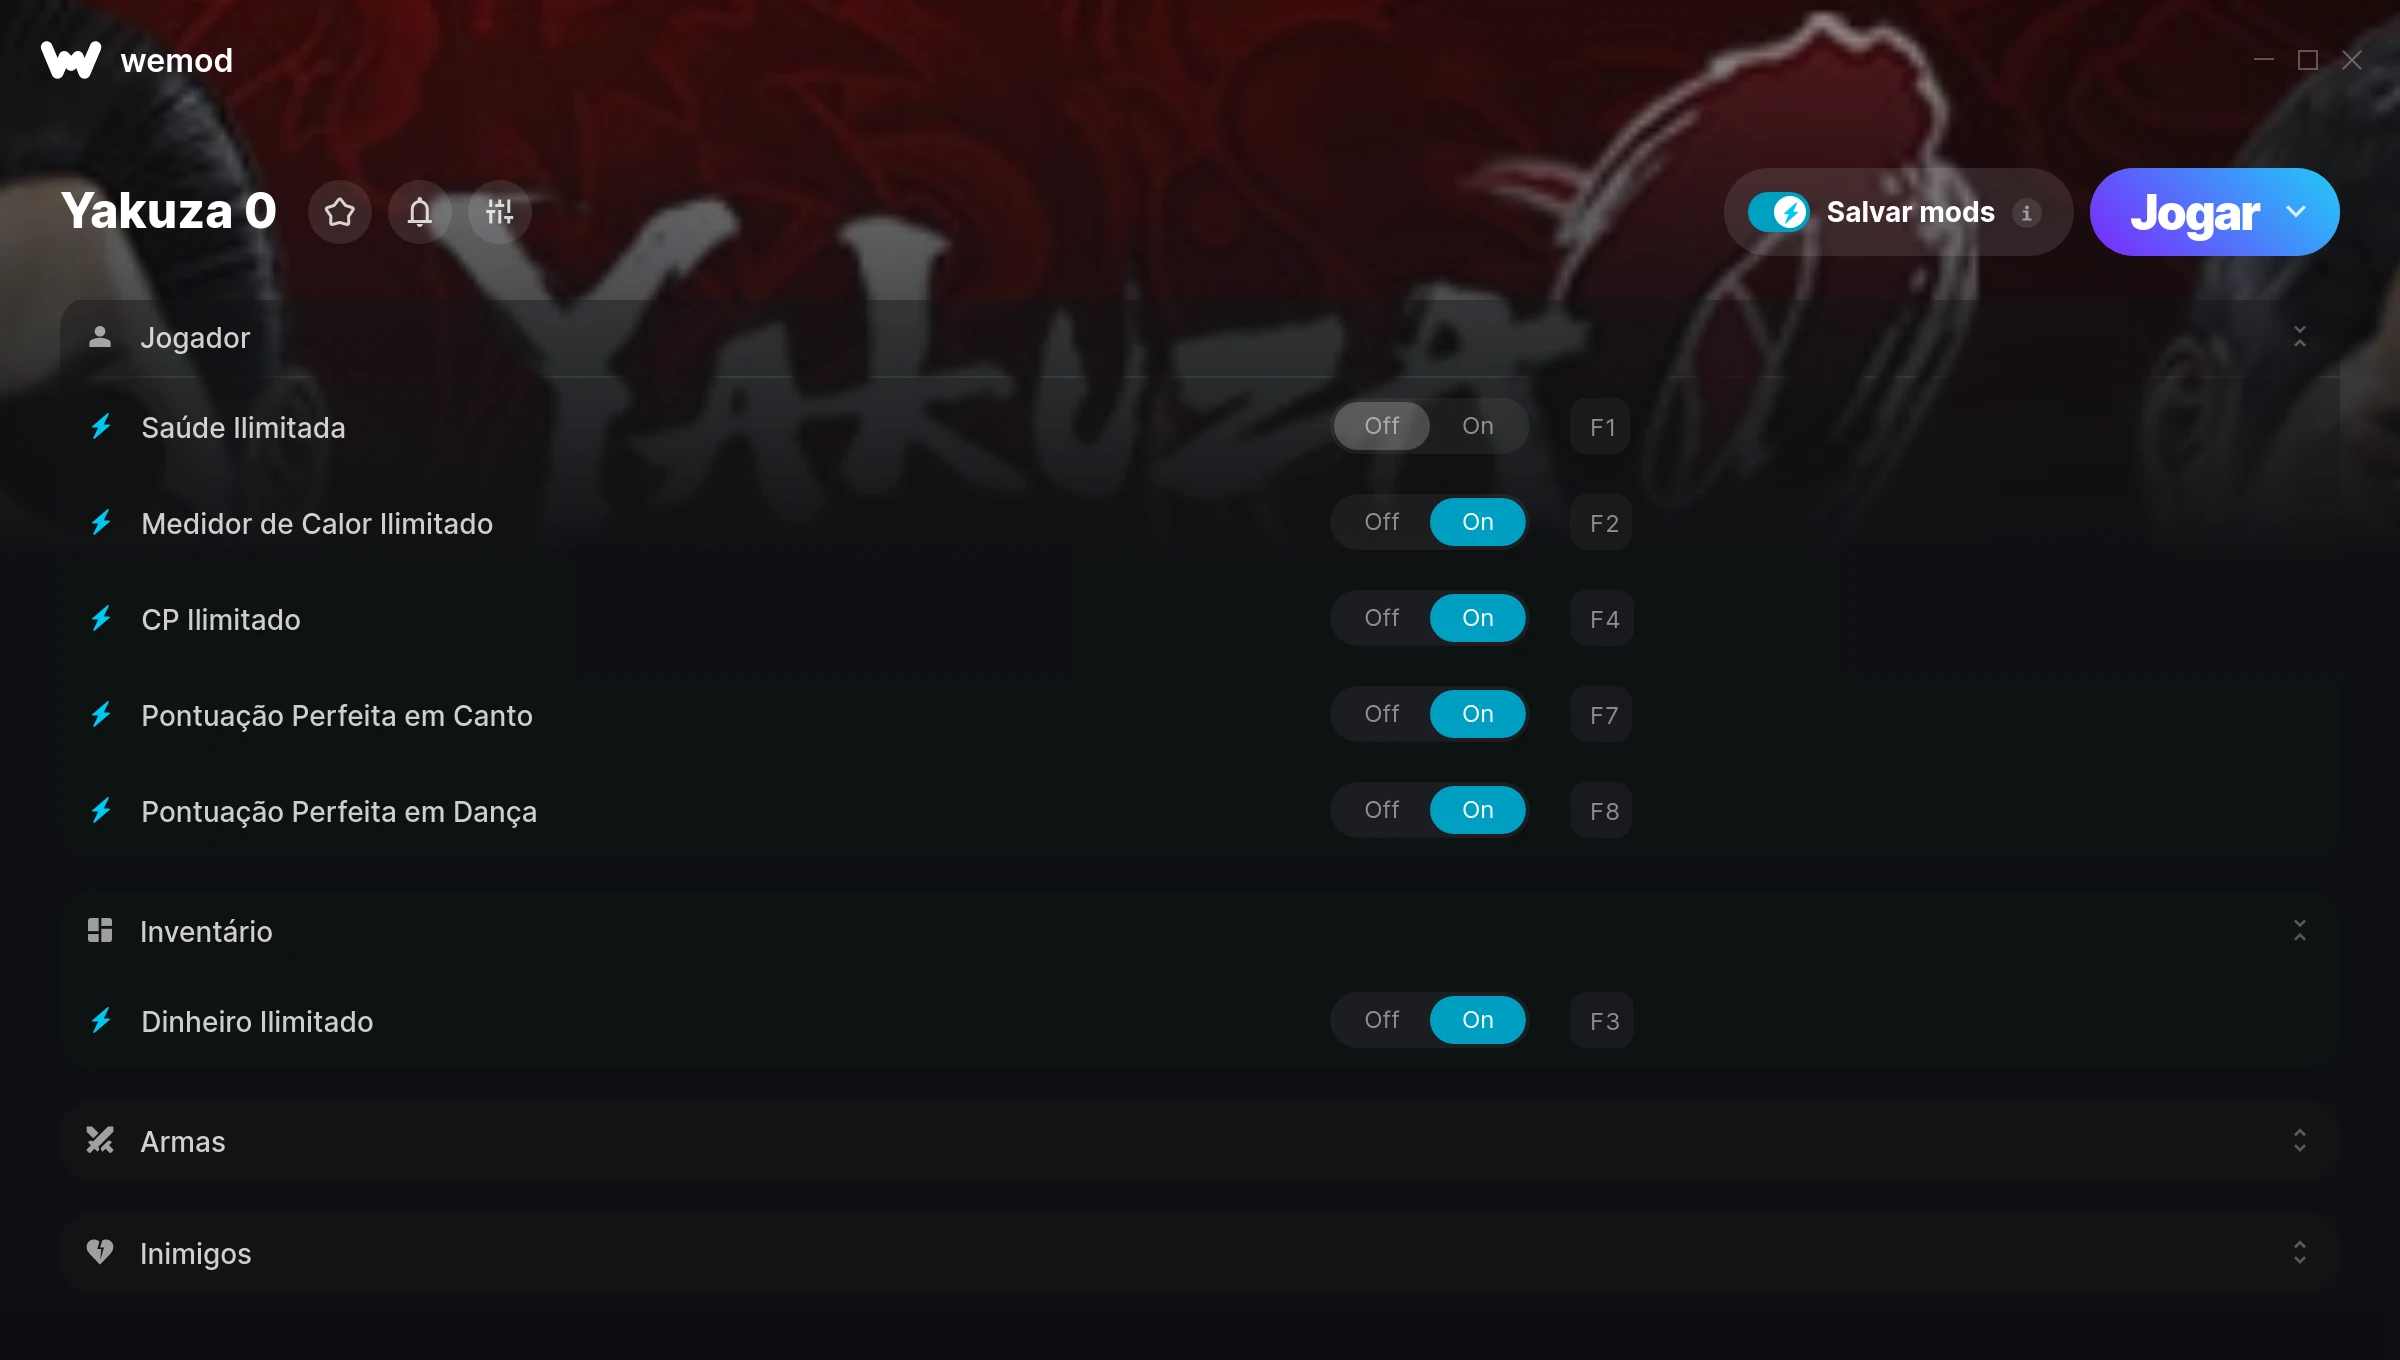Click the Inimigos broken heart icon

tap(100, 1252)
